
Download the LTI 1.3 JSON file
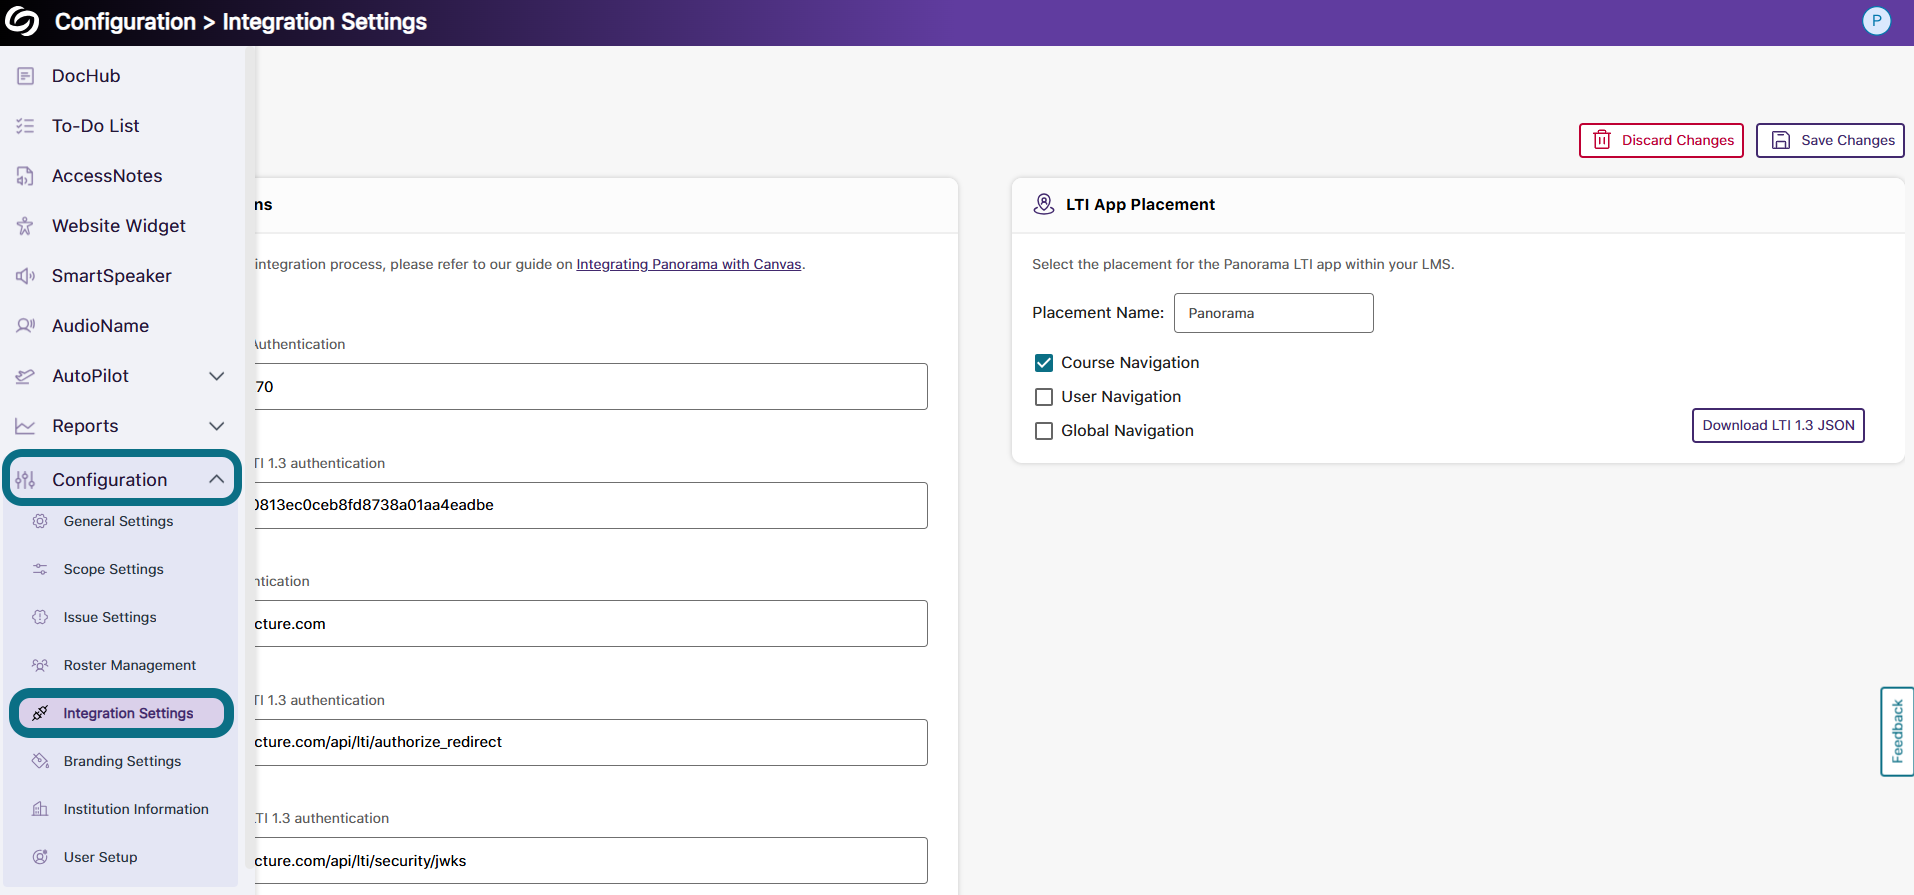[1777, 425]
